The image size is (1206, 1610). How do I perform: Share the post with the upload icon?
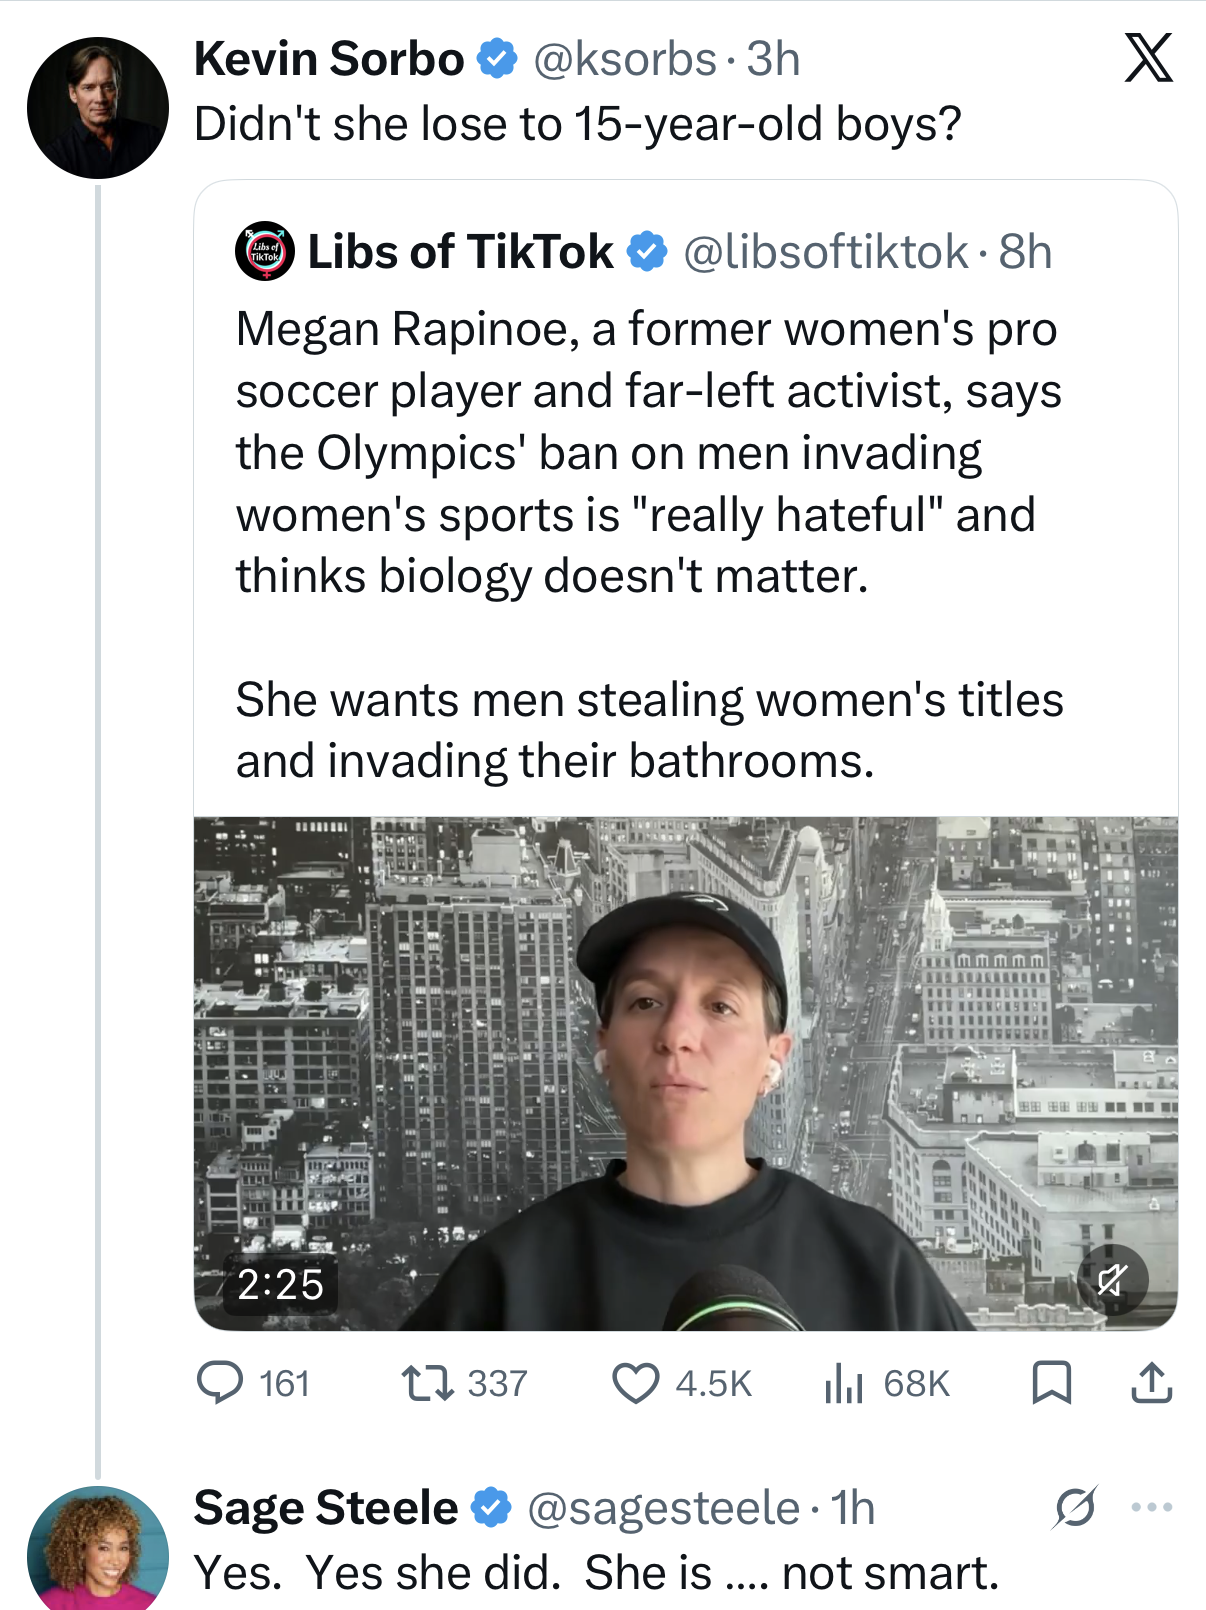(x=1151, y=1383)
